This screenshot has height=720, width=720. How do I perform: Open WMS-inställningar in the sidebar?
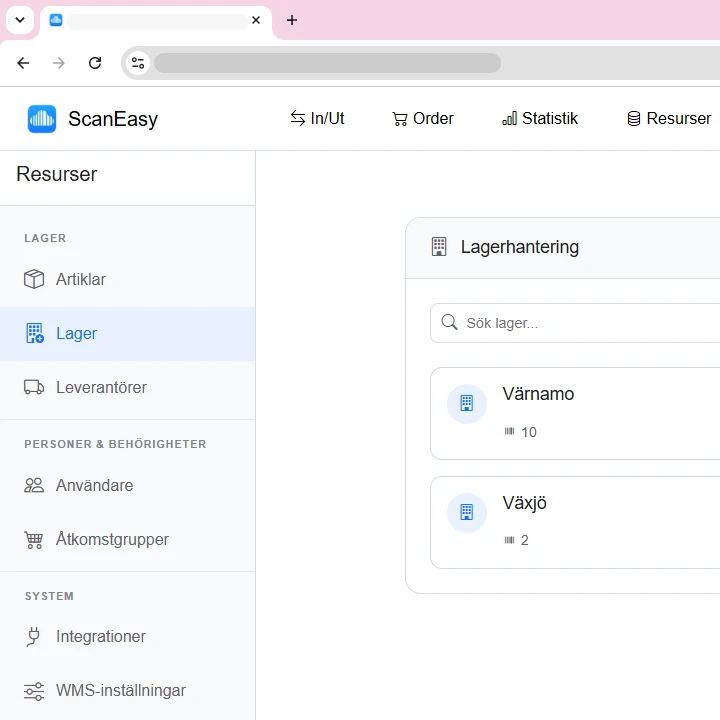click(128, 691)
